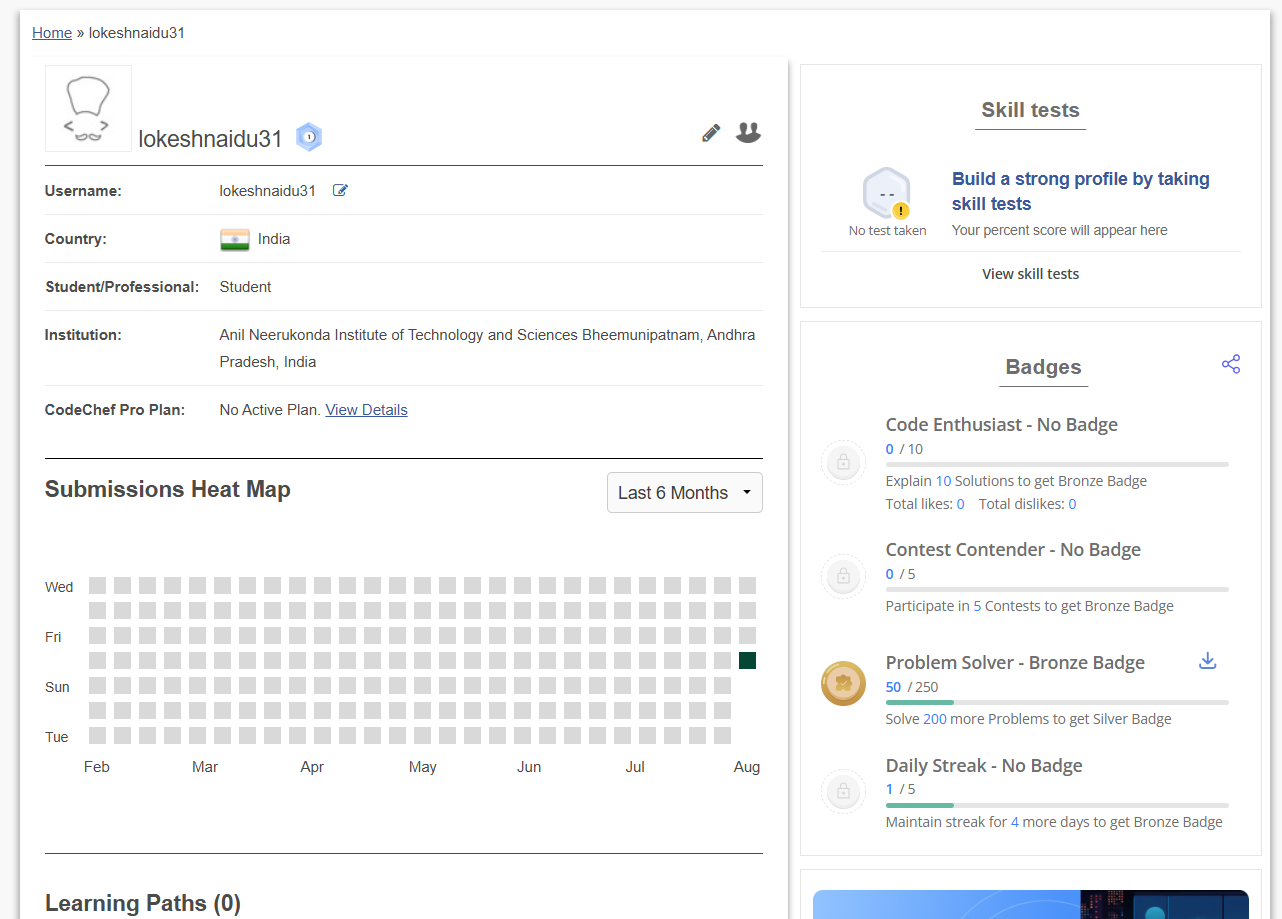Click the chef hat profile avatar
This screenshot has height=919, width=1282.
88,109
